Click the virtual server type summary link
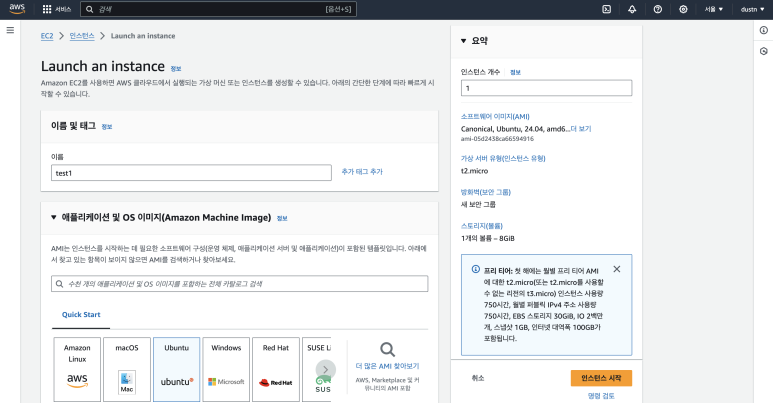773x403 pixels. [503, 158]
